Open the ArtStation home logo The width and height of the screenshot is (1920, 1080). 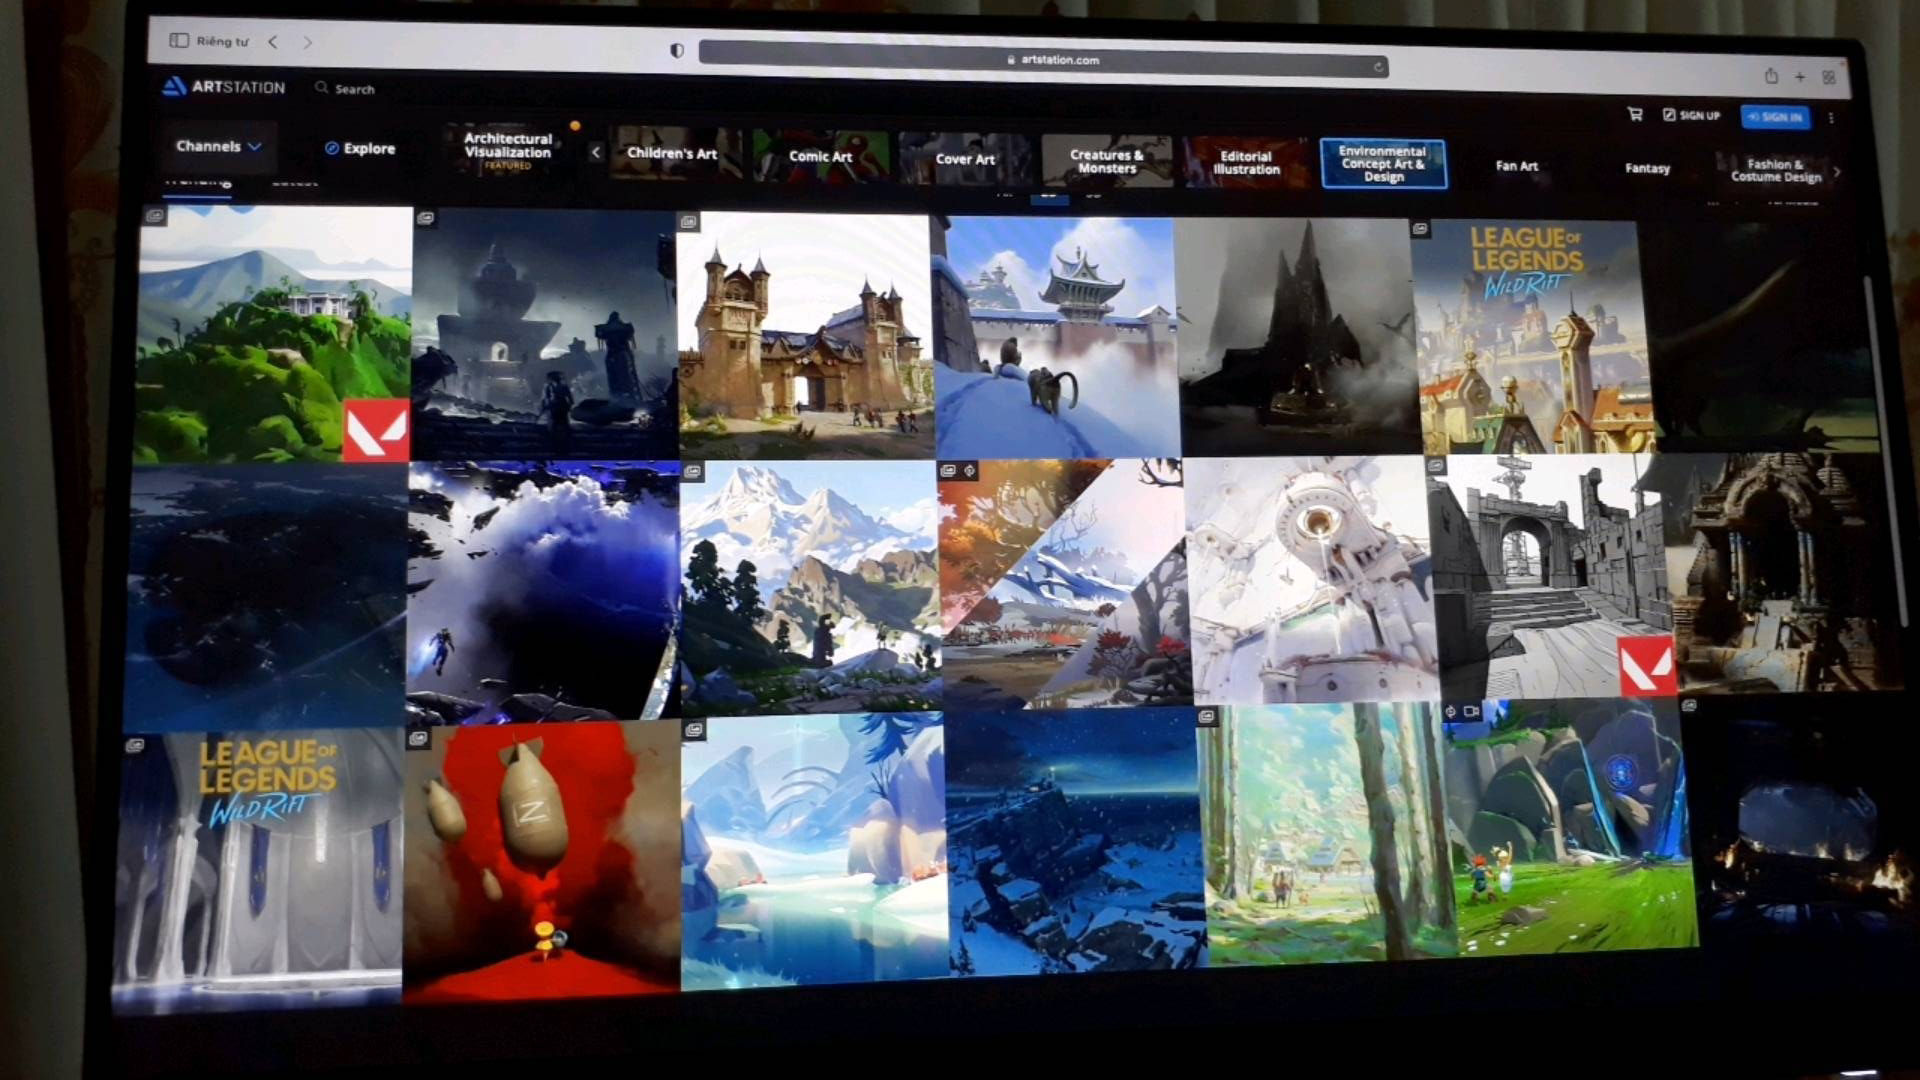coord(224,87)
